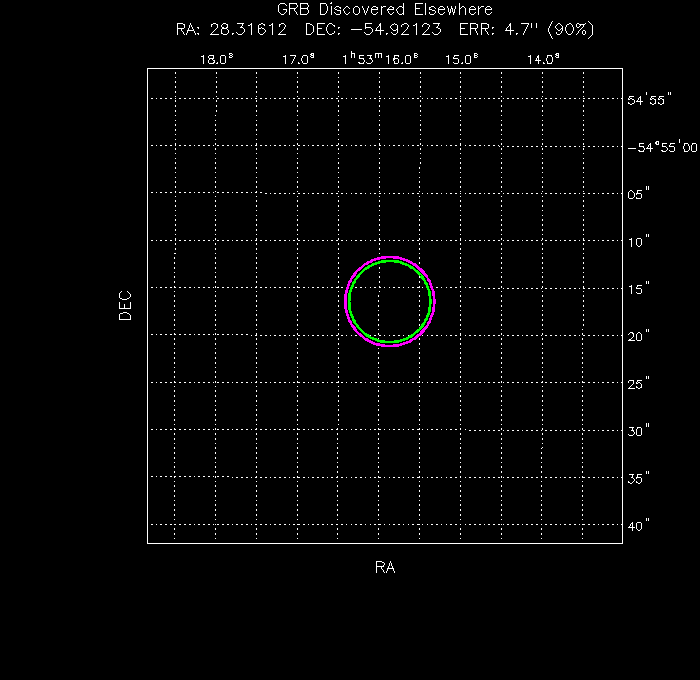Click the -54°55'00 declination label
This screenshot has width=700, height=680.
(x=662, y=147)
